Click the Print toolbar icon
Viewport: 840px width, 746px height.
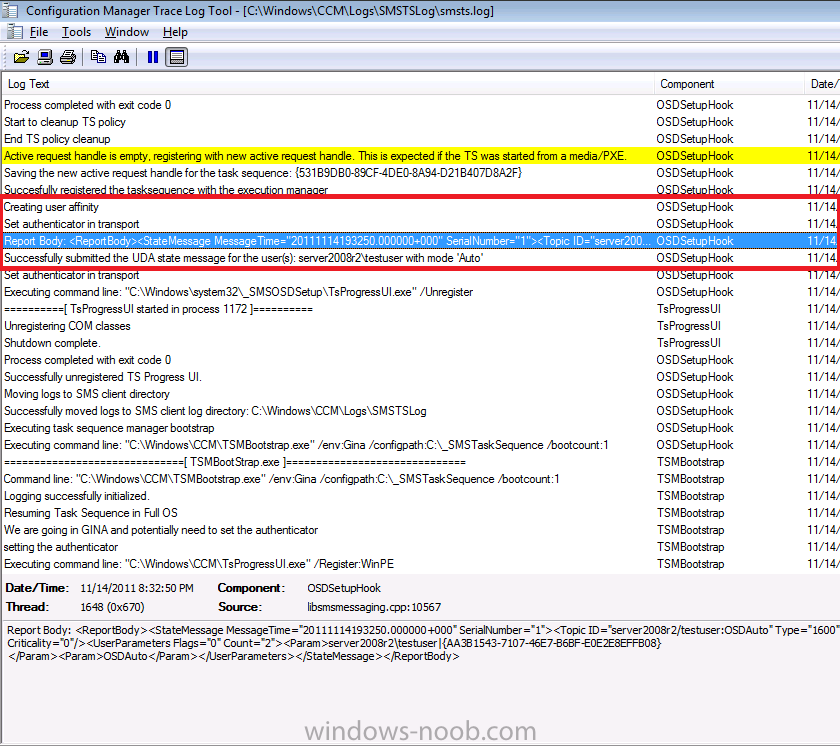(68, 57)
